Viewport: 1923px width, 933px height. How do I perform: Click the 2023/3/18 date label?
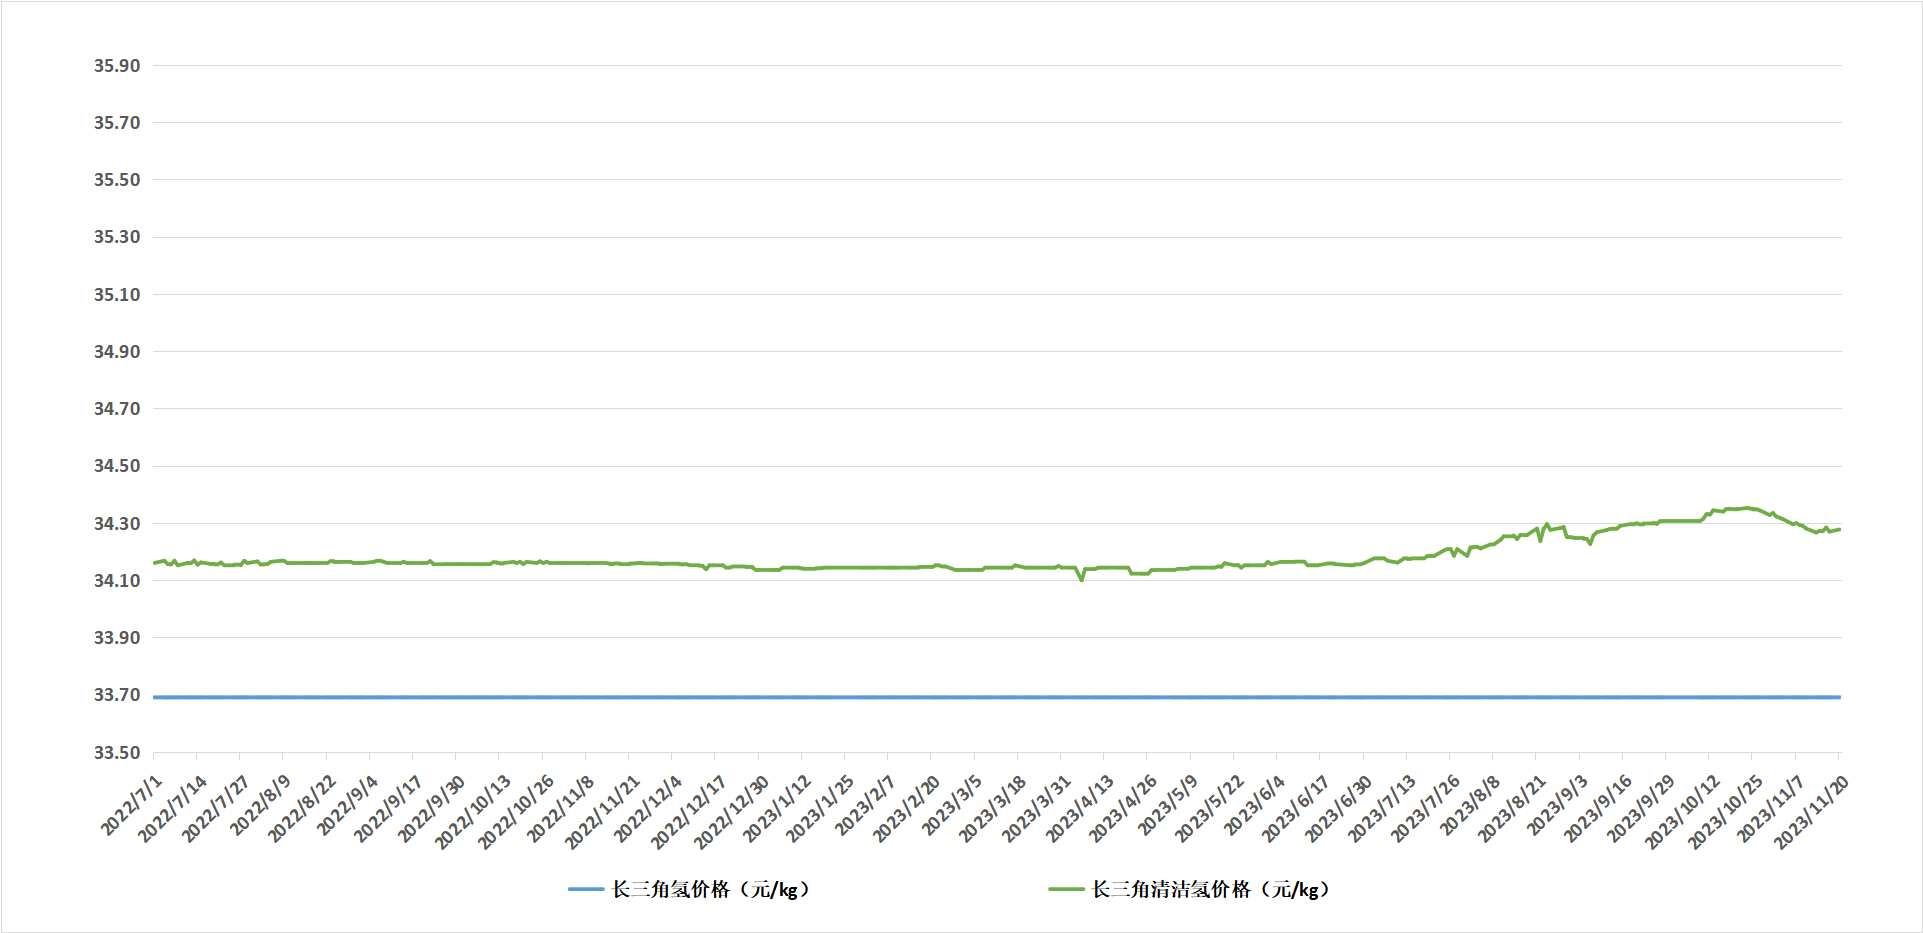coord(992,809)
